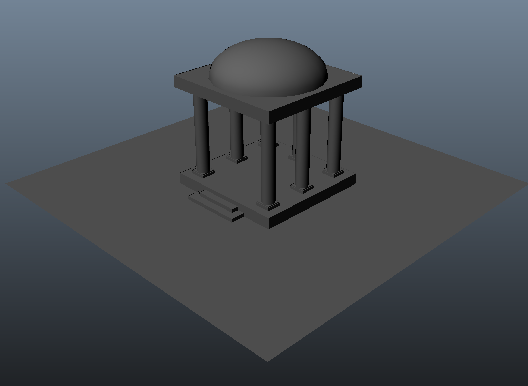The height and width of the screenshot is (386, 528).
Task: Select the dome on the pavilion roof
Action: click(x=268, y=67)
